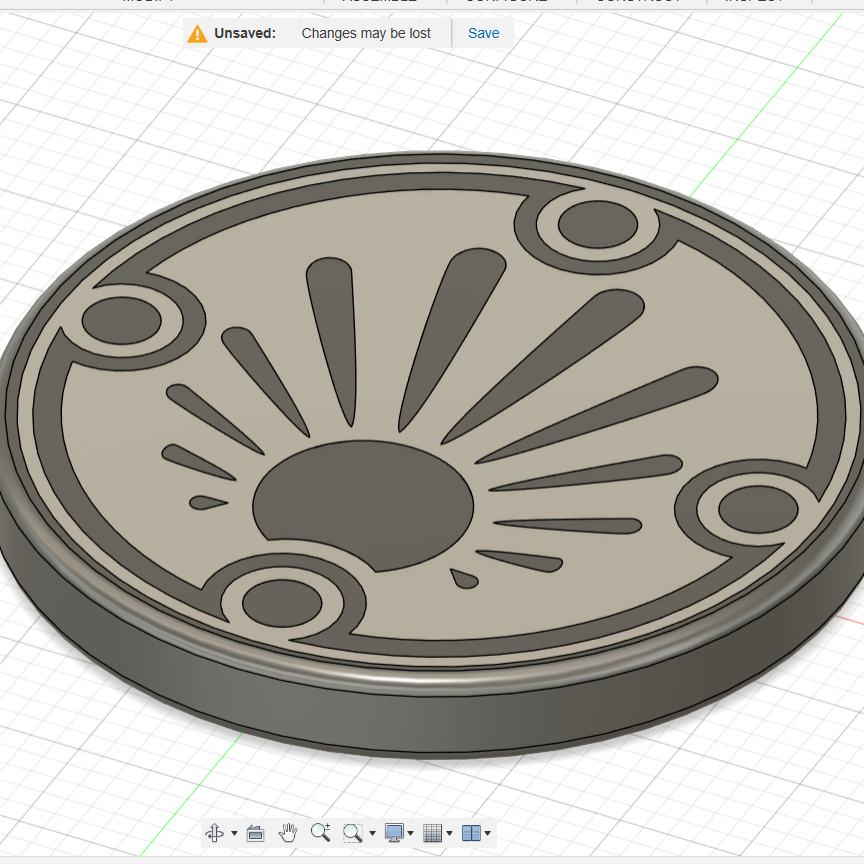Click the Save link in the unsaved notice
864x864 pixels.
click(x=483, y=33)
